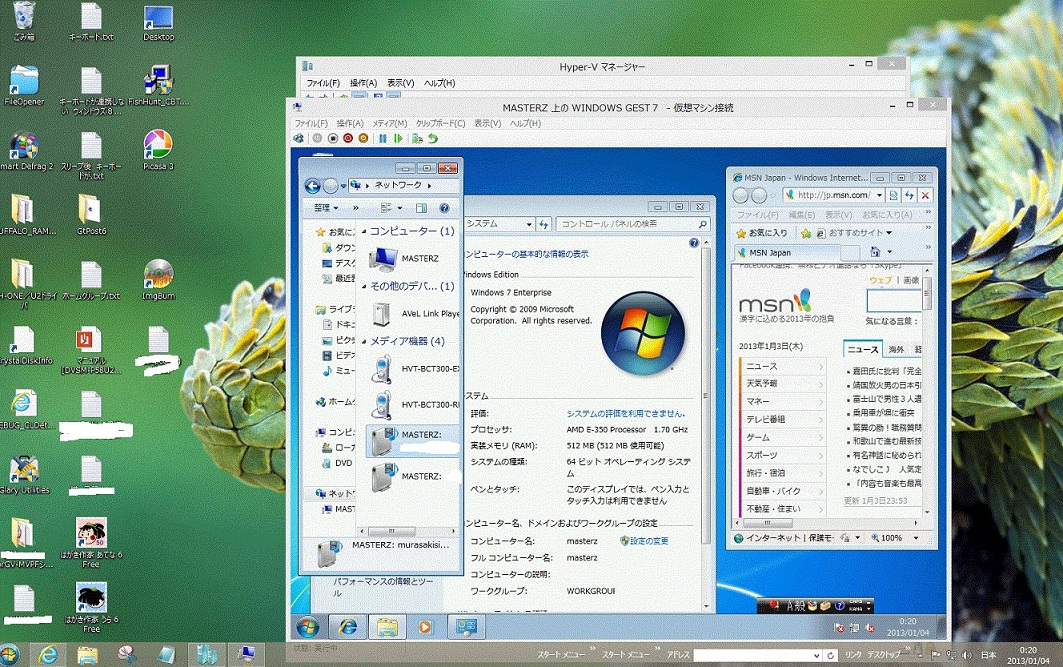Open 操作(A) menu in VM connection window
1063x667 pixels.
pyautogui.click(x=350, y=123)
